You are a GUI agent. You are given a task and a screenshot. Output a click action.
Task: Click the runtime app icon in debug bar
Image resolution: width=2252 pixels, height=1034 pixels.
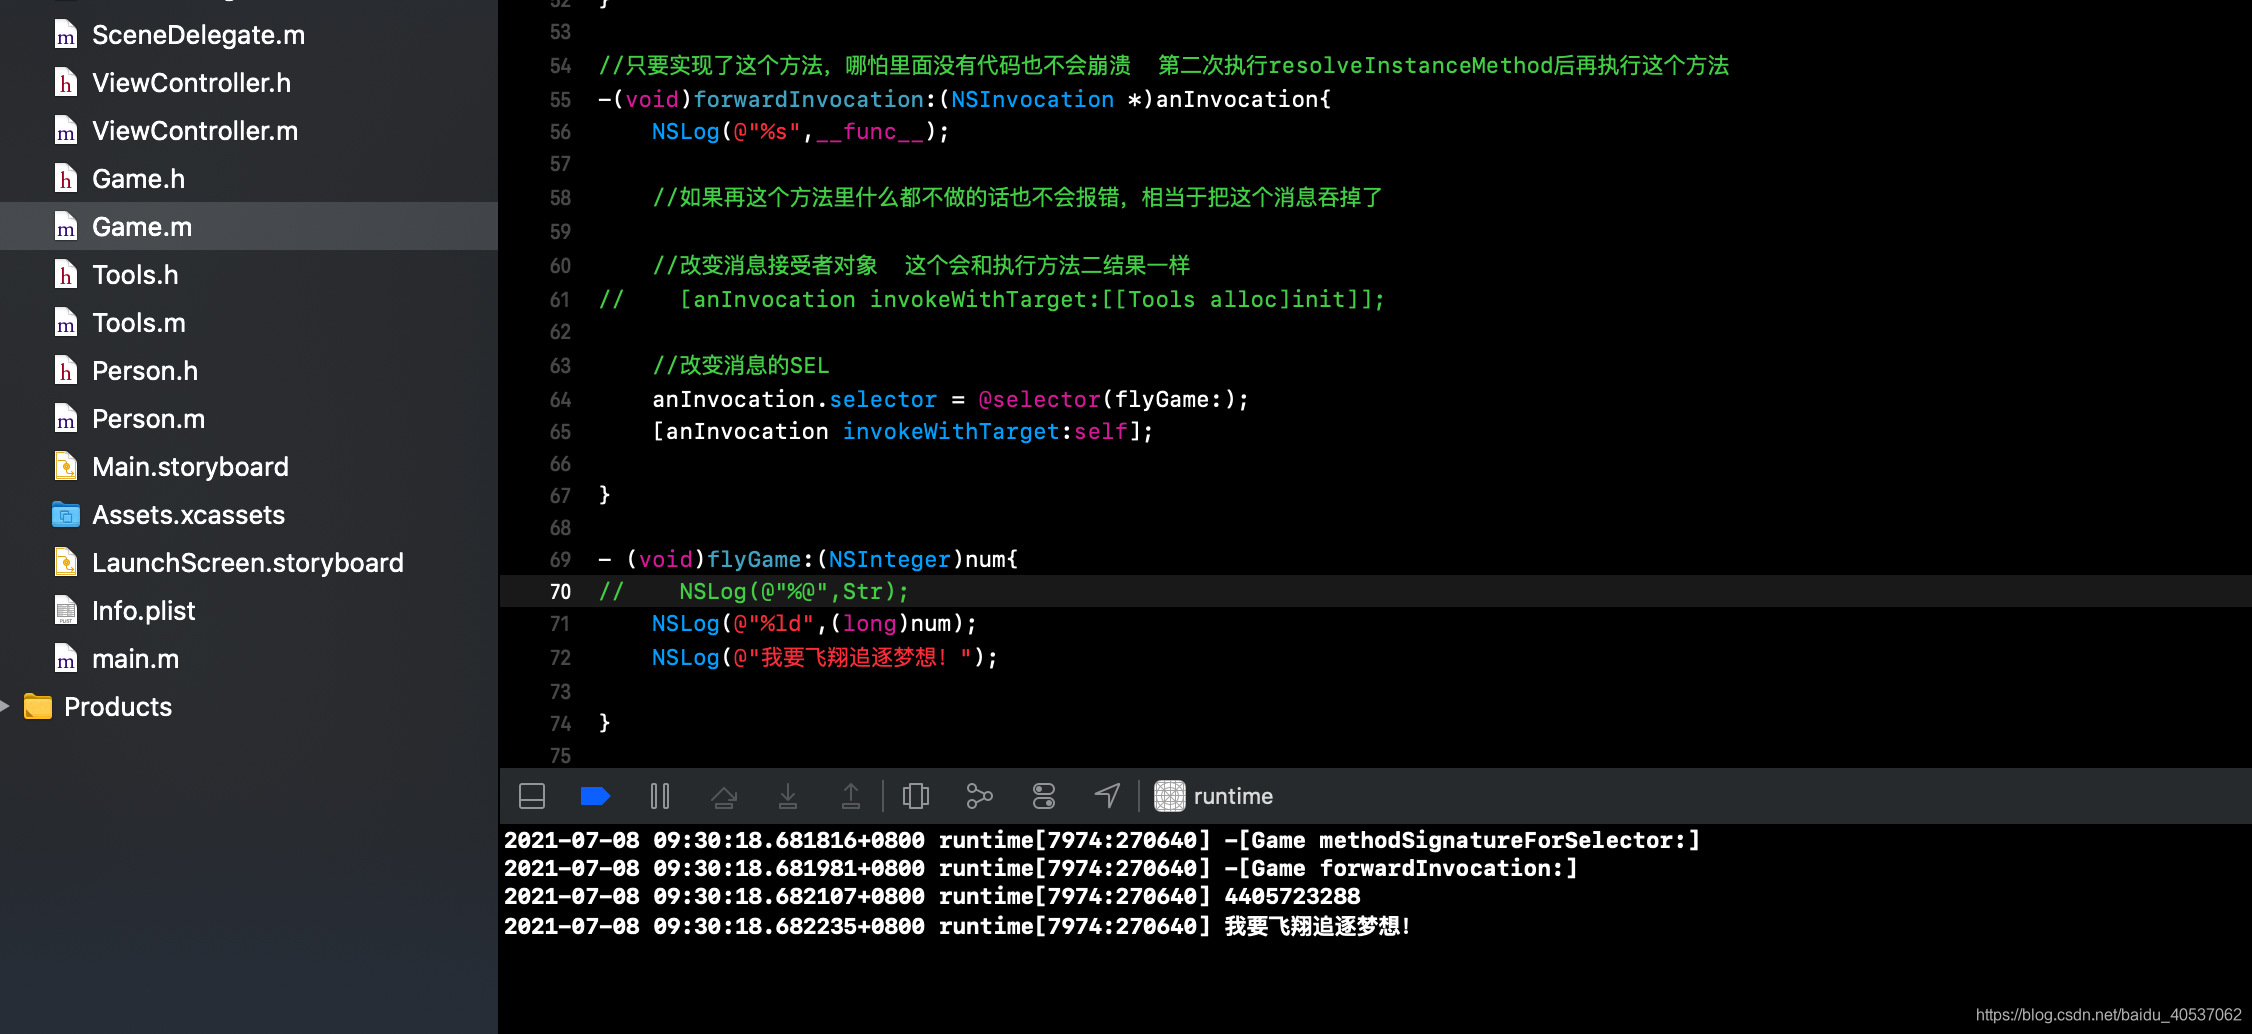click(x=1170, y=796)
